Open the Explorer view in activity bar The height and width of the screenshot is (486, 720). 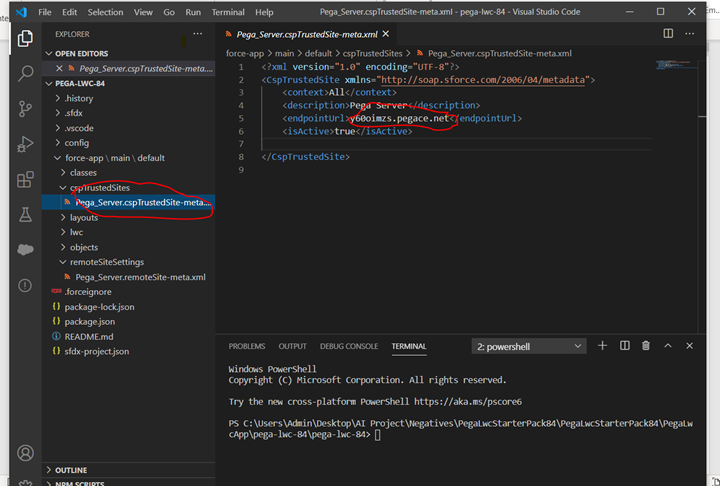point(25,38)
